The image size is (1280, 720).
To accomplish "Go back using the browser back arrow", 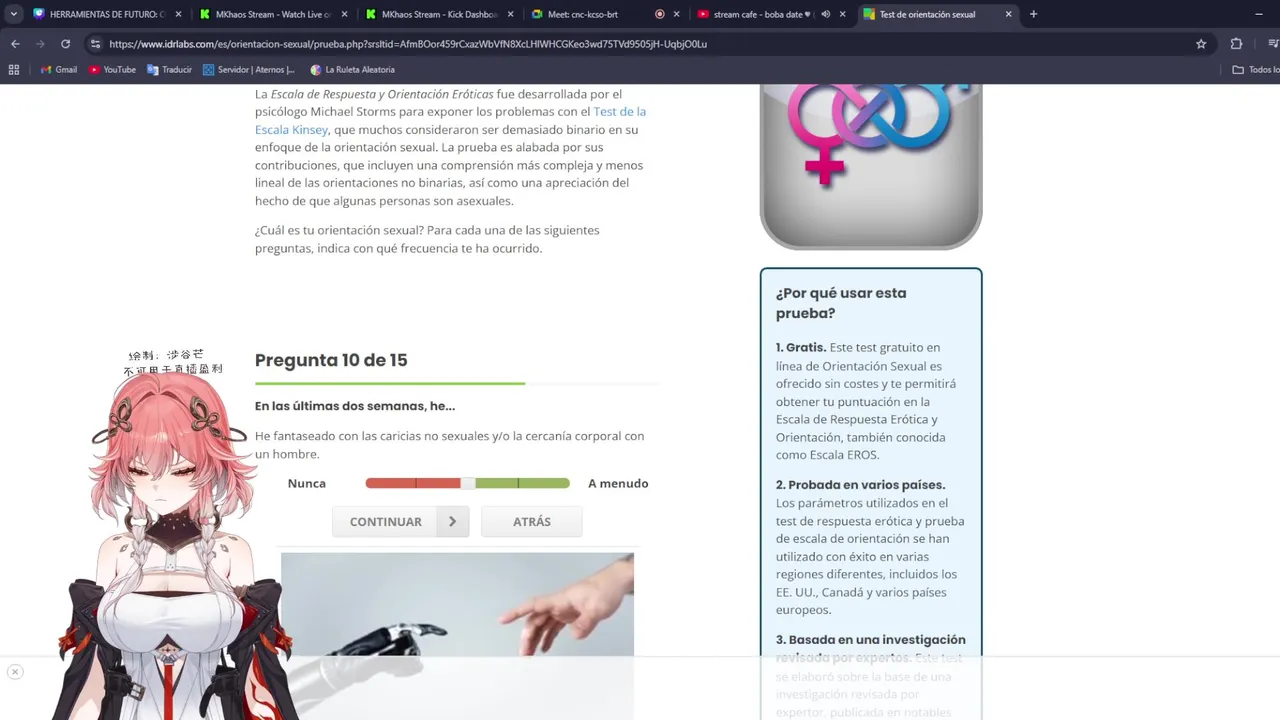I will pyautogui.click(x=15, y=44).
